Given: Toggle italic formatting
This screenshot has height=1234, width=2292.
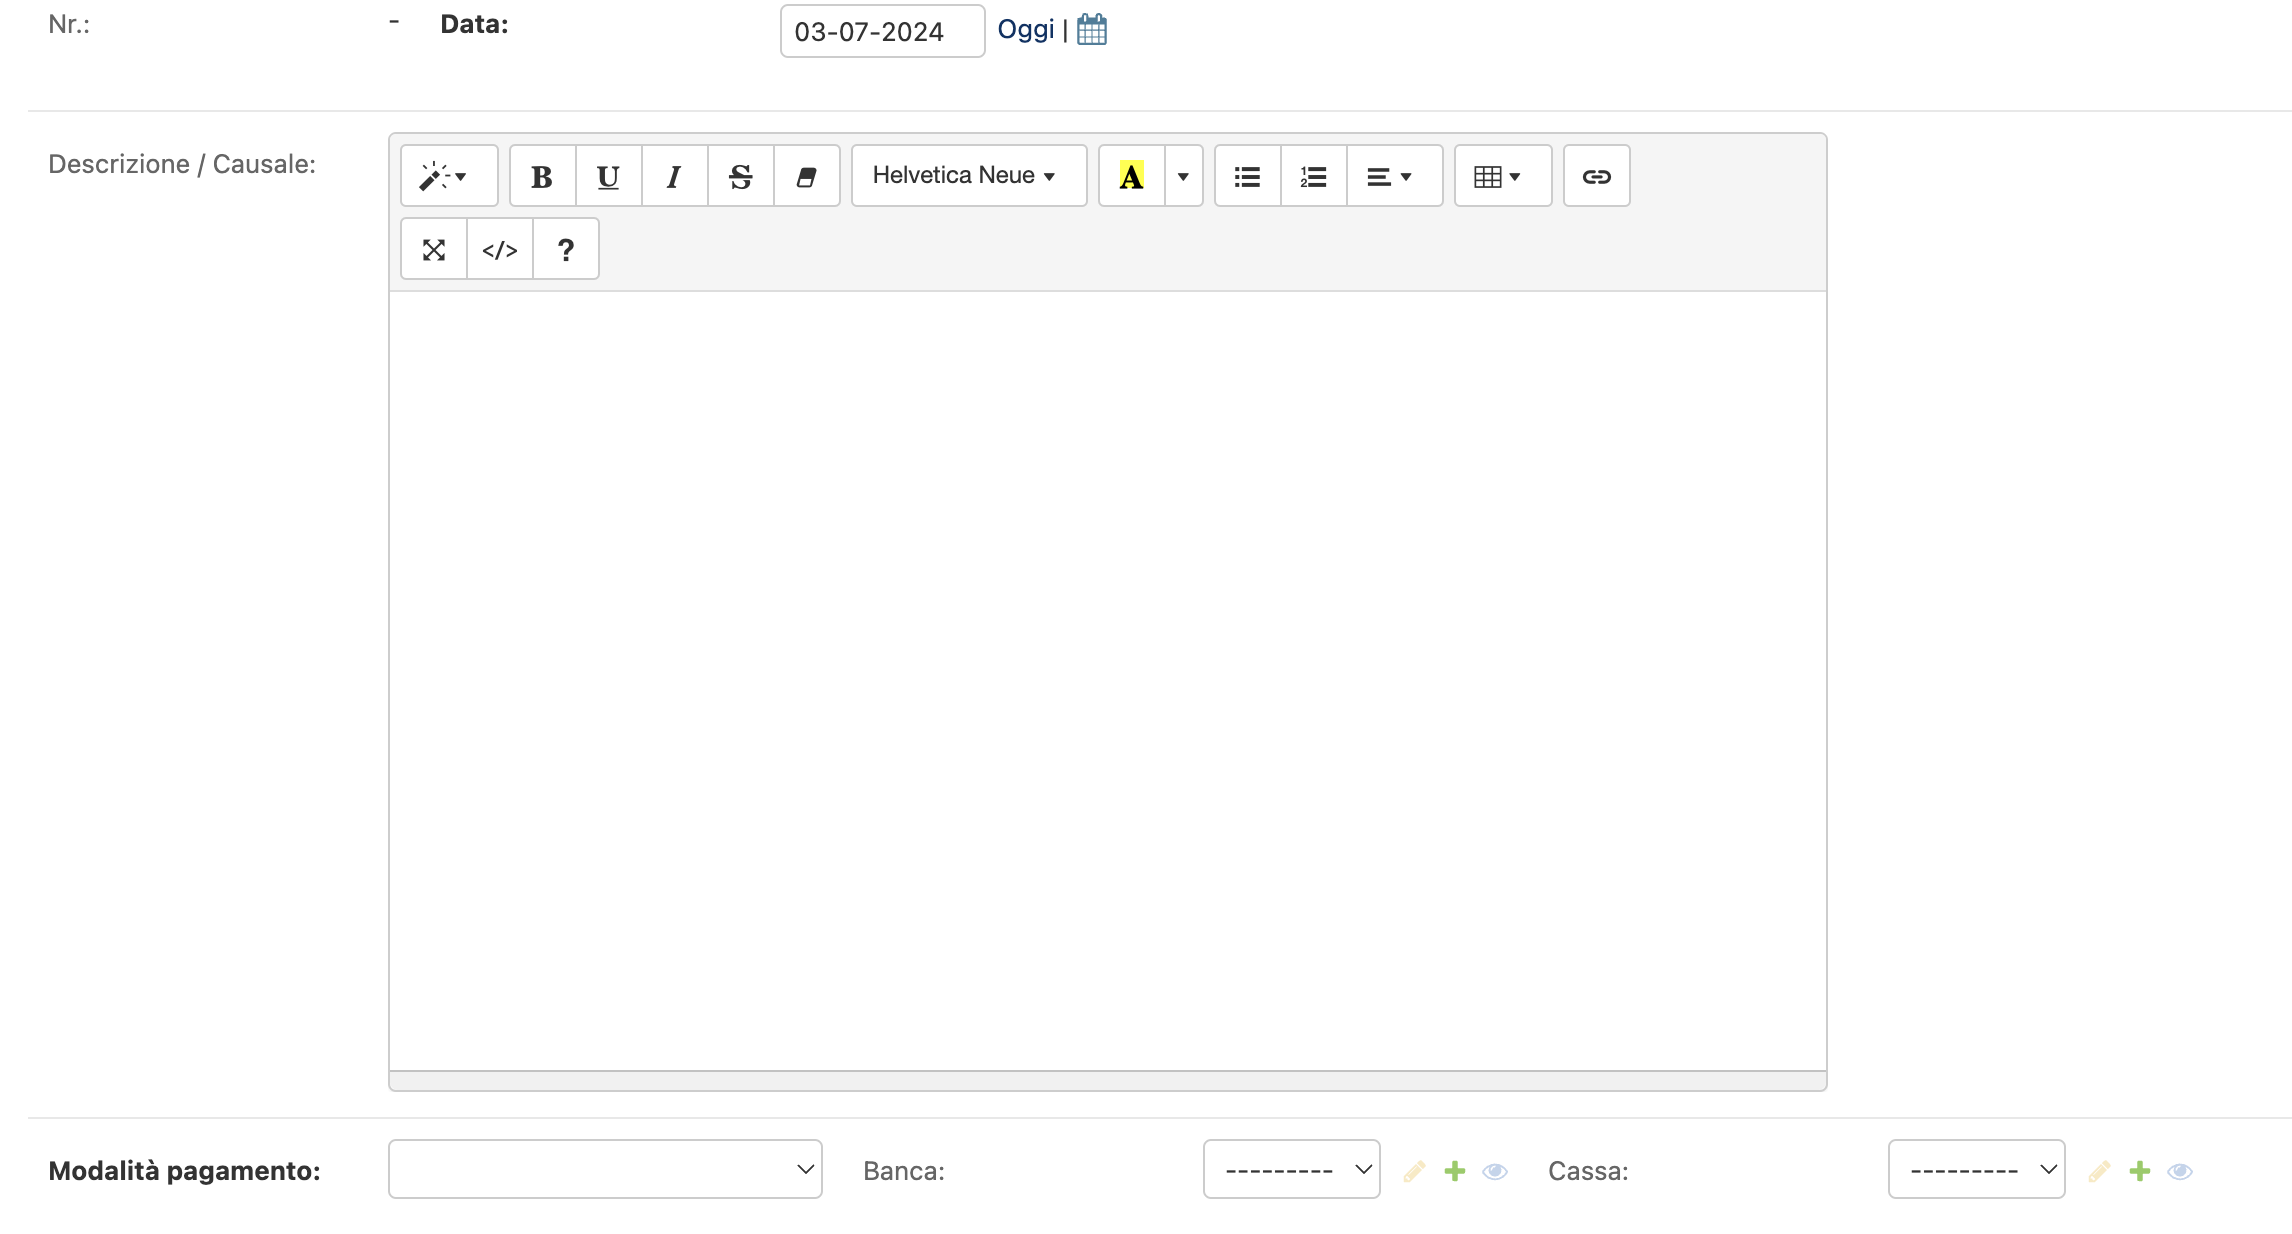Looking at the screenshot, I should coord(674,176).
